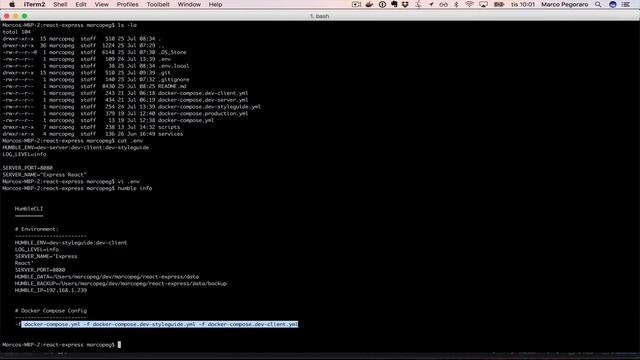Image resolution: width=640 pixels, height=360 pixels.
Task: Click the terminal cursor at the last prompt
Action: [x=119, y=344]
